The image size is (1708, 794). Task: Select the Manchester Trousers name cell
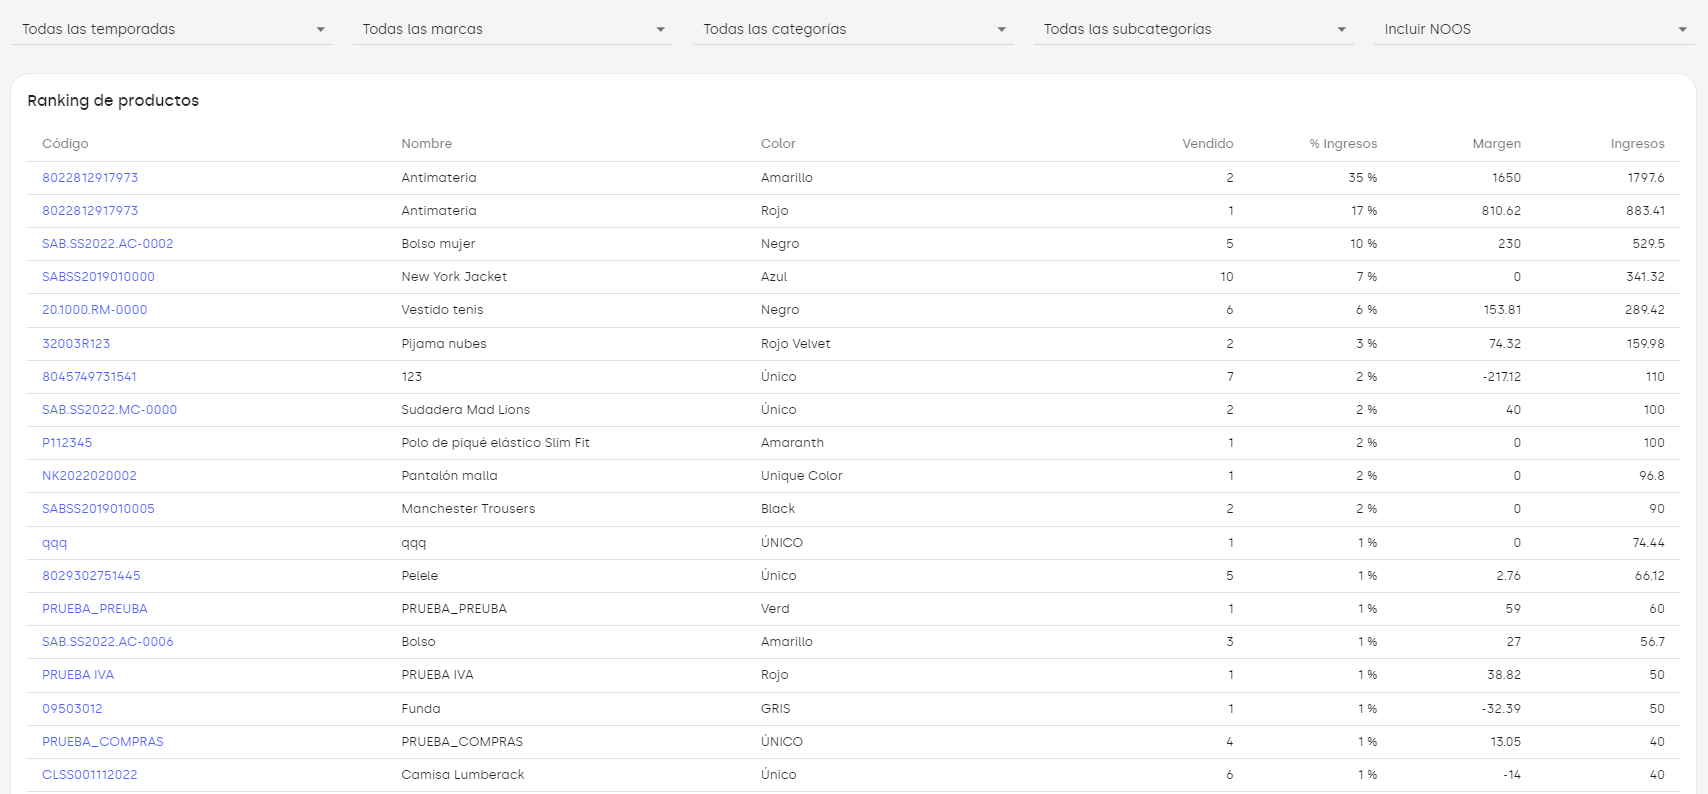(468, 508)
